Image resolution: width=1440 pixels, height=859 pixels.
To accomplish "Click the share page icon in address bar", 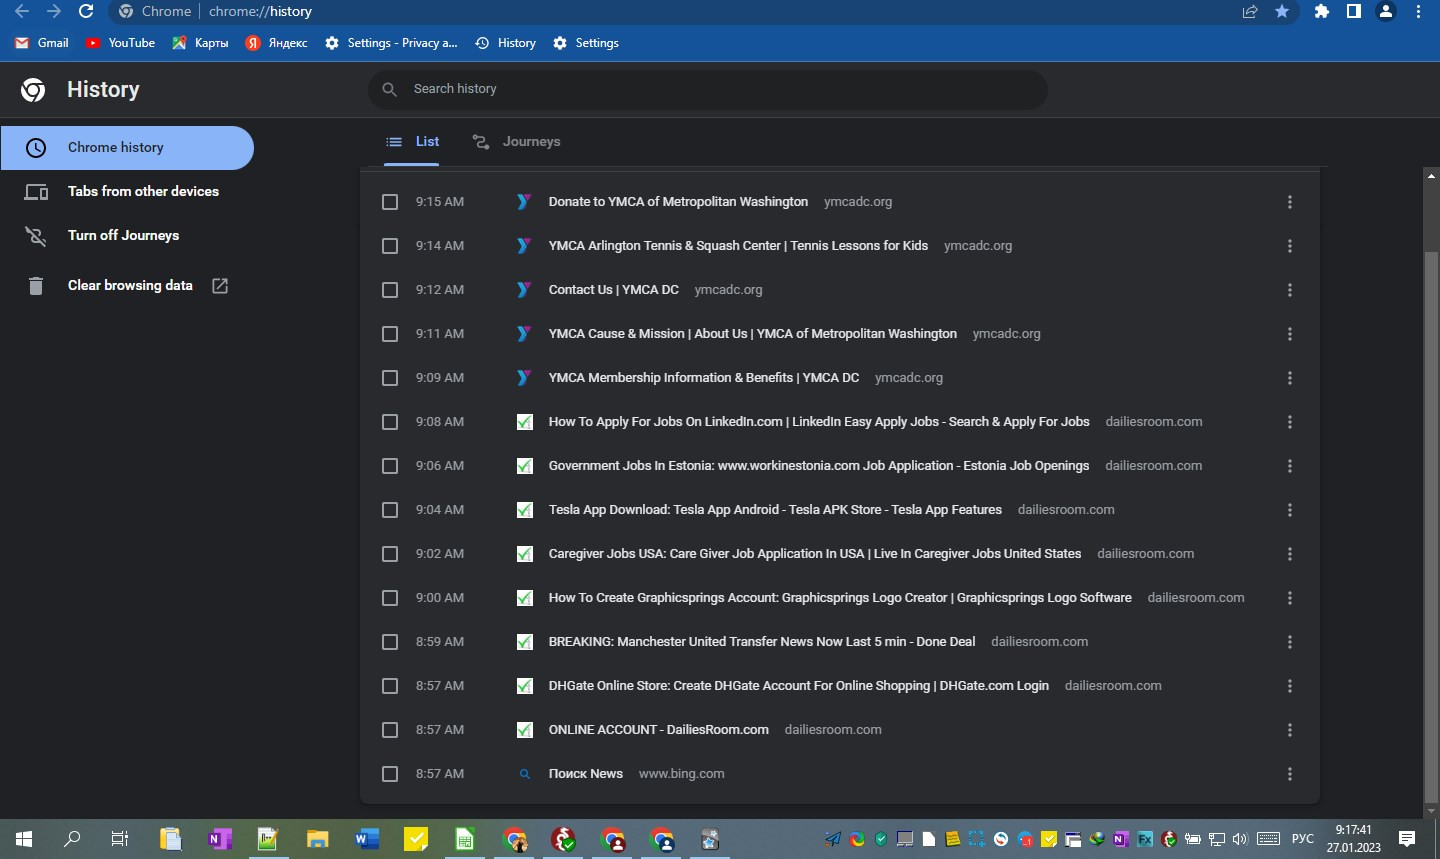I will [x=1250, y=11].
